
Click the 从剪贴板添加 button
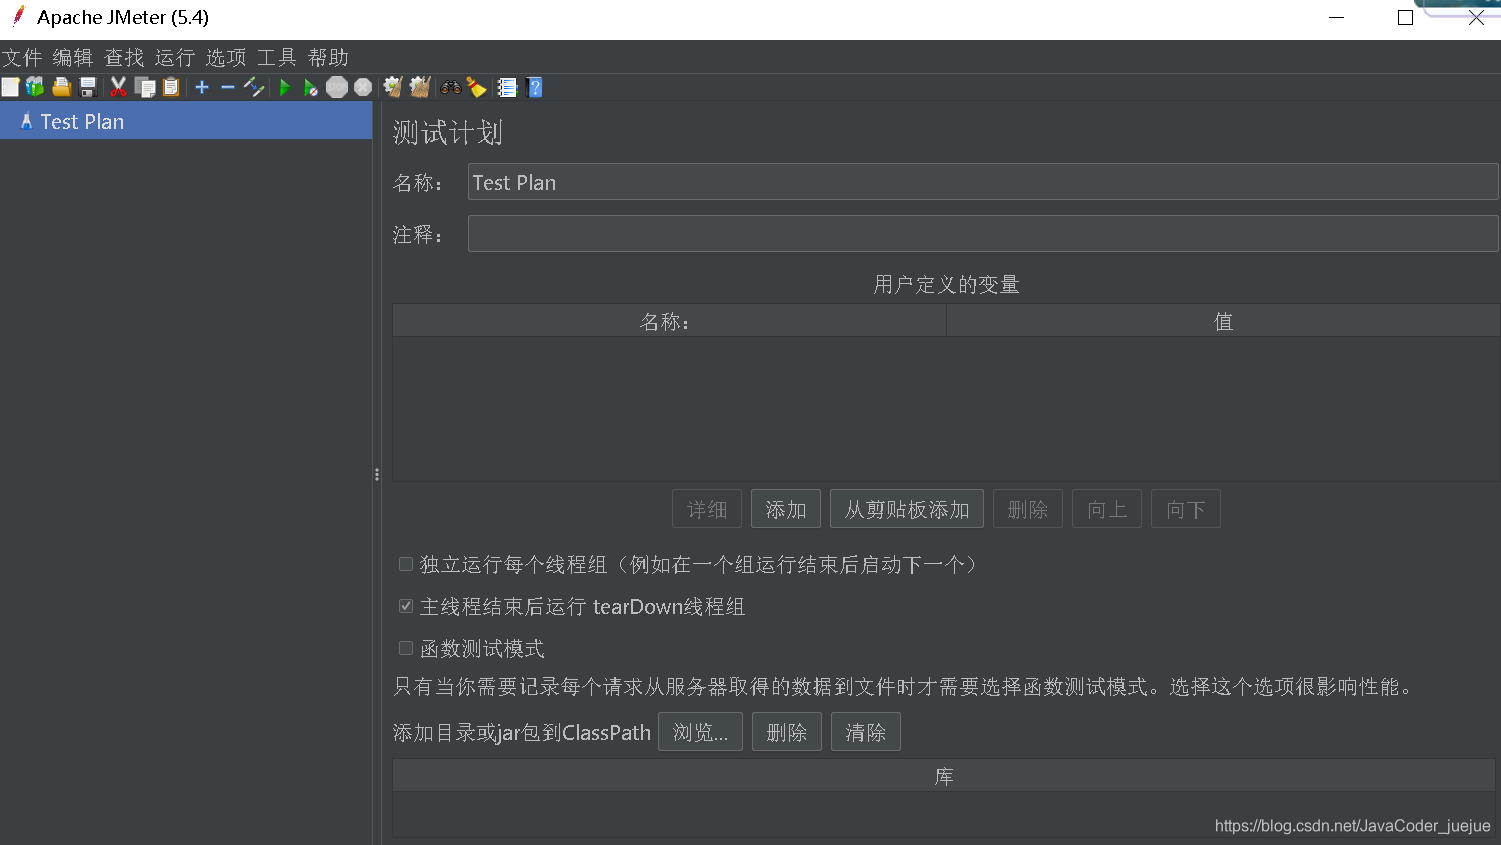point(907,509)
